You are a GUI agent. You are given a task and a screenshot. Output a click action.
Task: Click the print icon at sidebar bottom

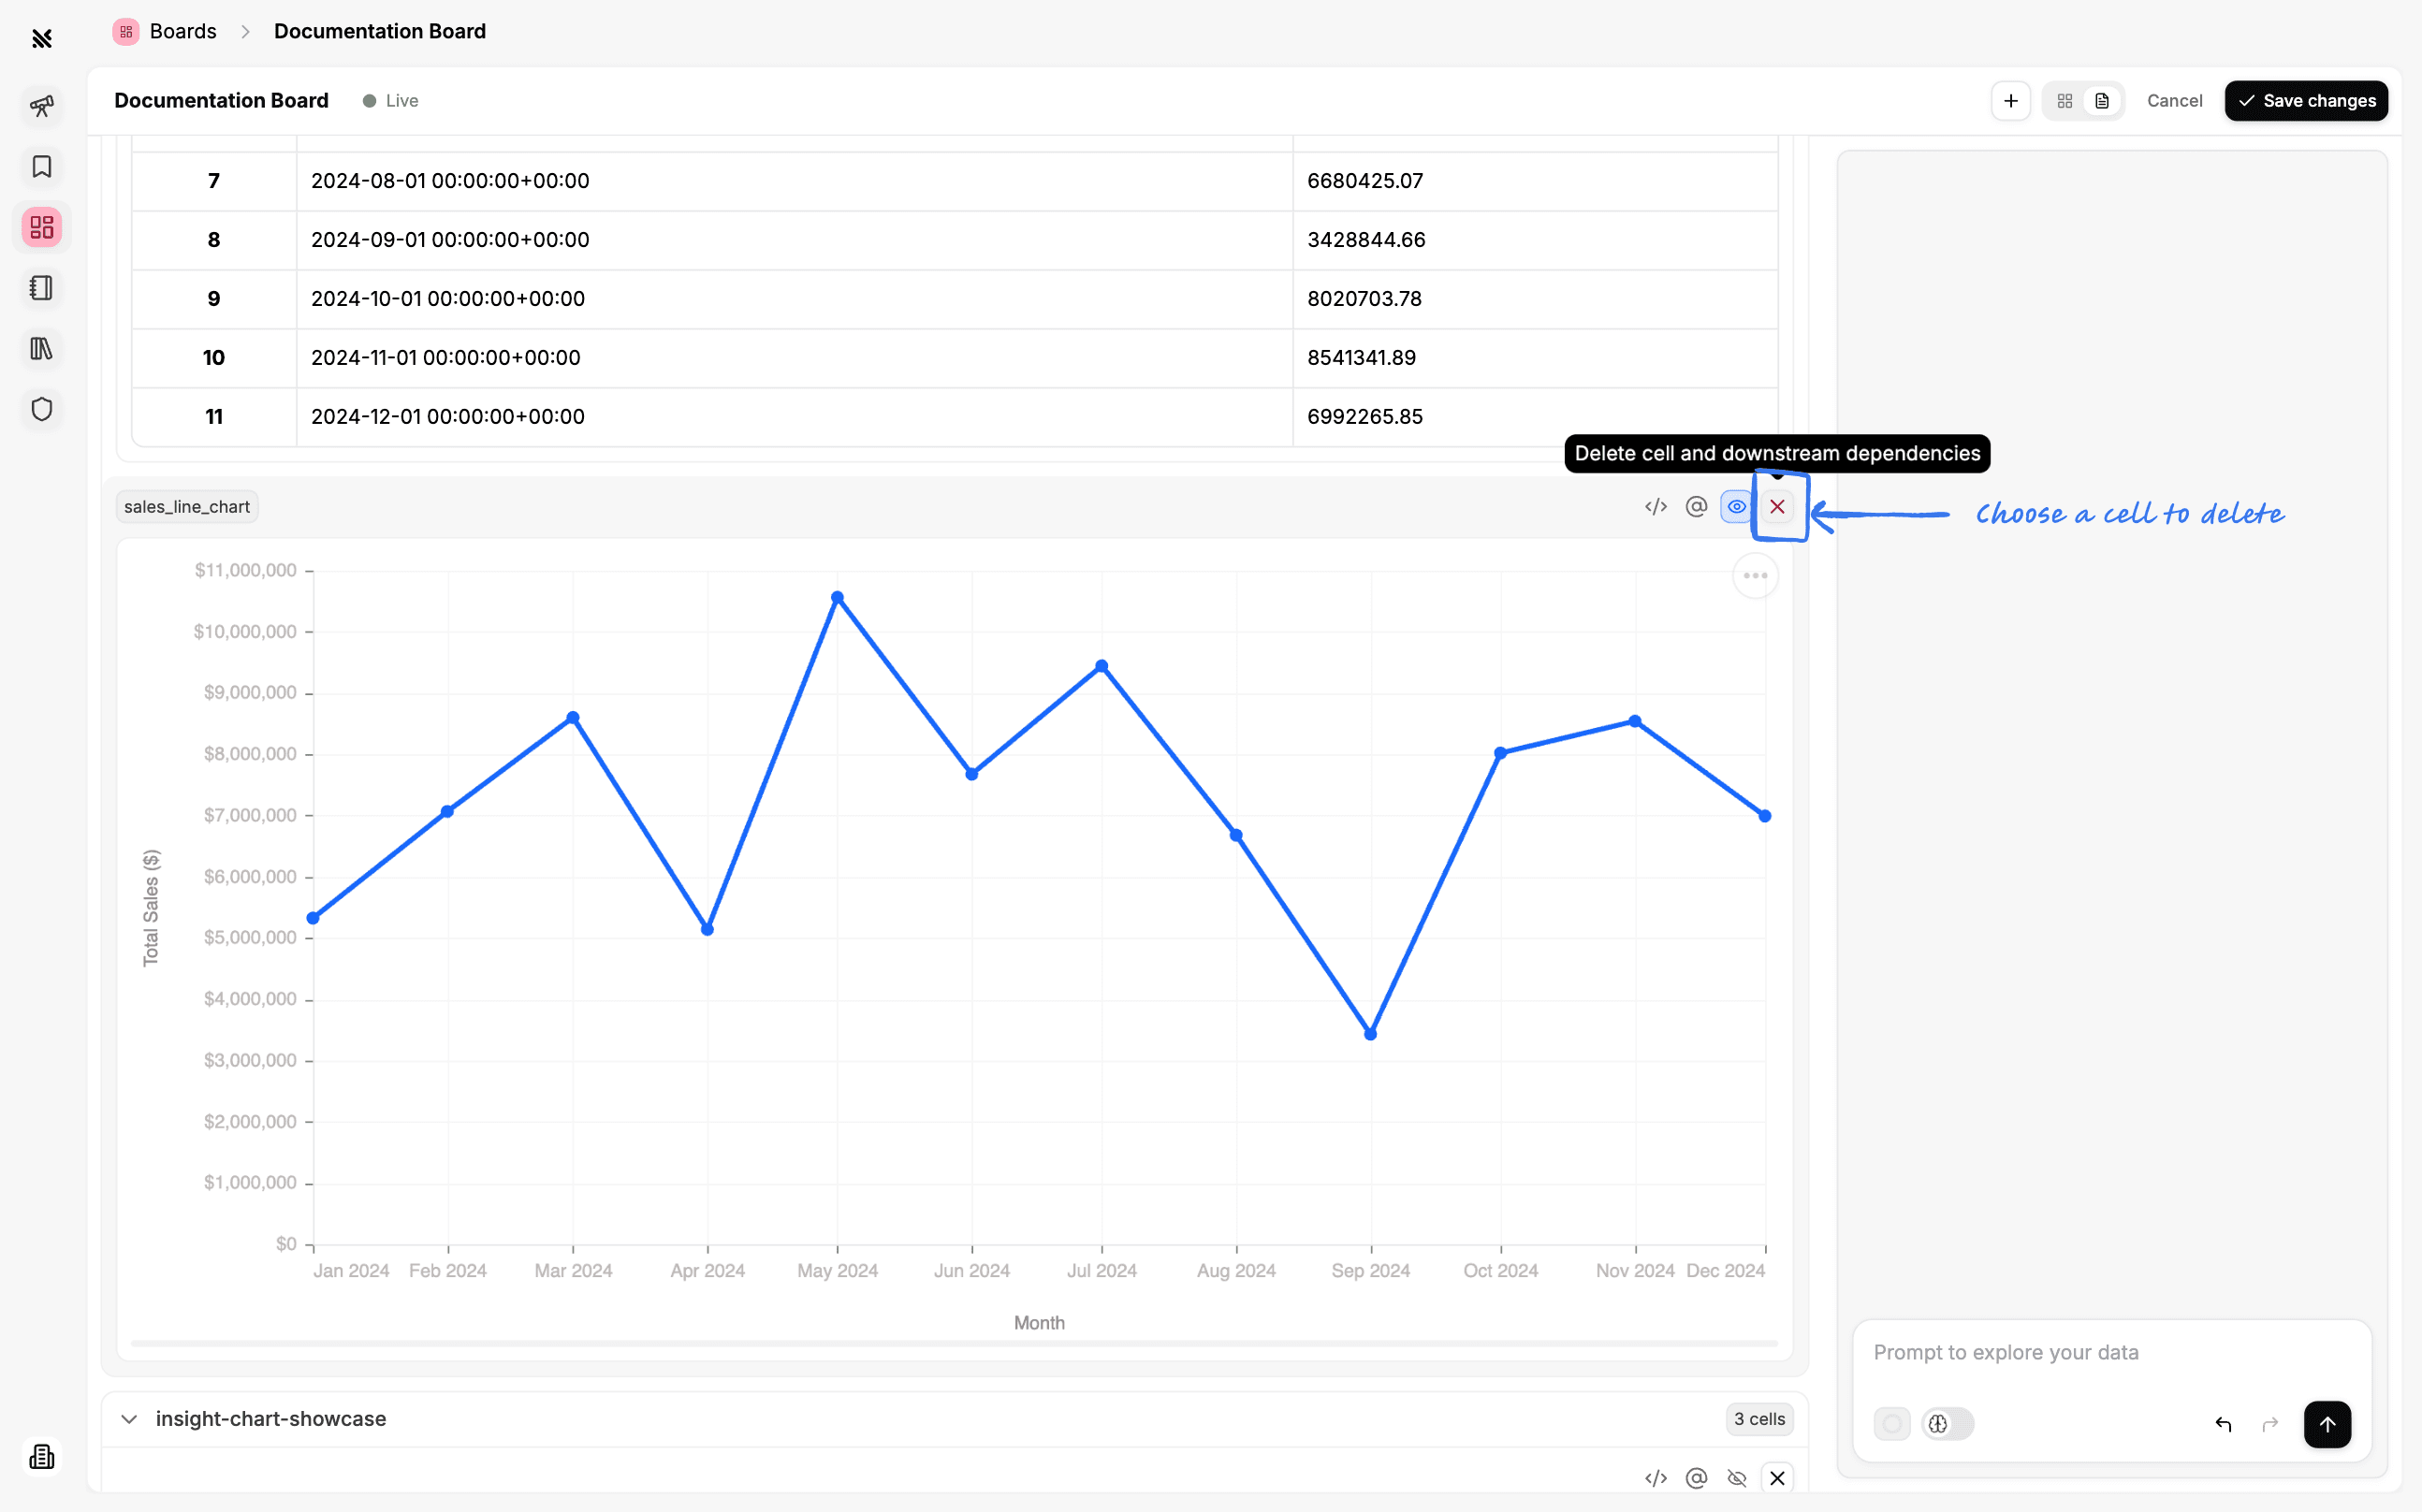41,1456
